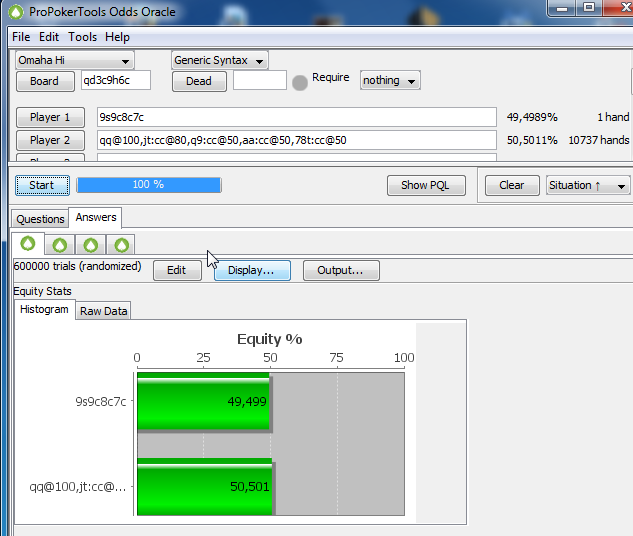Click the empty Dead cards input field
Image resolution: width=633 pixels, height=536 pixels.
point(260,80)
